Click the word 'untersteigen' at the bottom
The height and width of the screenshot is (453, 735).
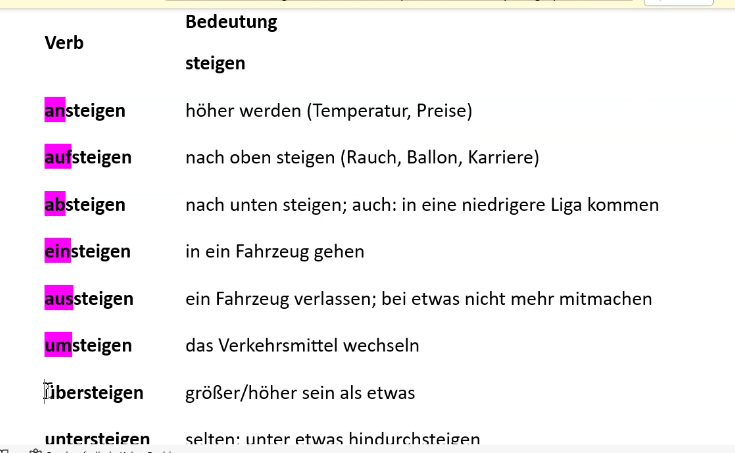98,438
